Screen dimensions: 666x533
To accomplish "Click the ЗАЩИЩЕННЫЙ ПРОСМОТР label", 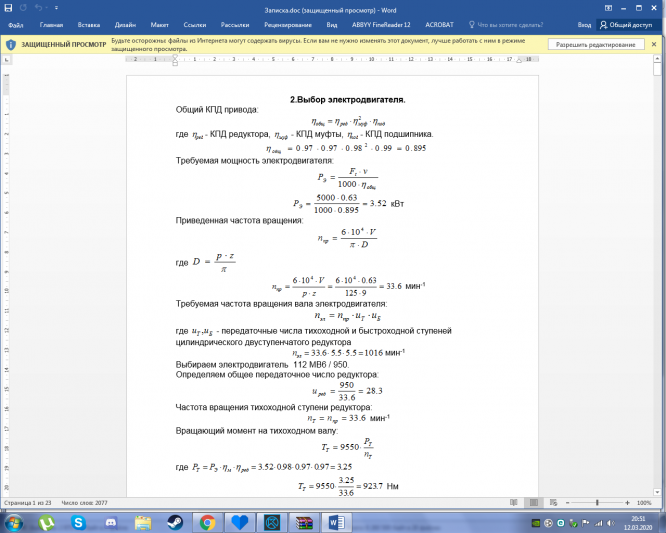I will pyautogui.click(x=64, y=45).
